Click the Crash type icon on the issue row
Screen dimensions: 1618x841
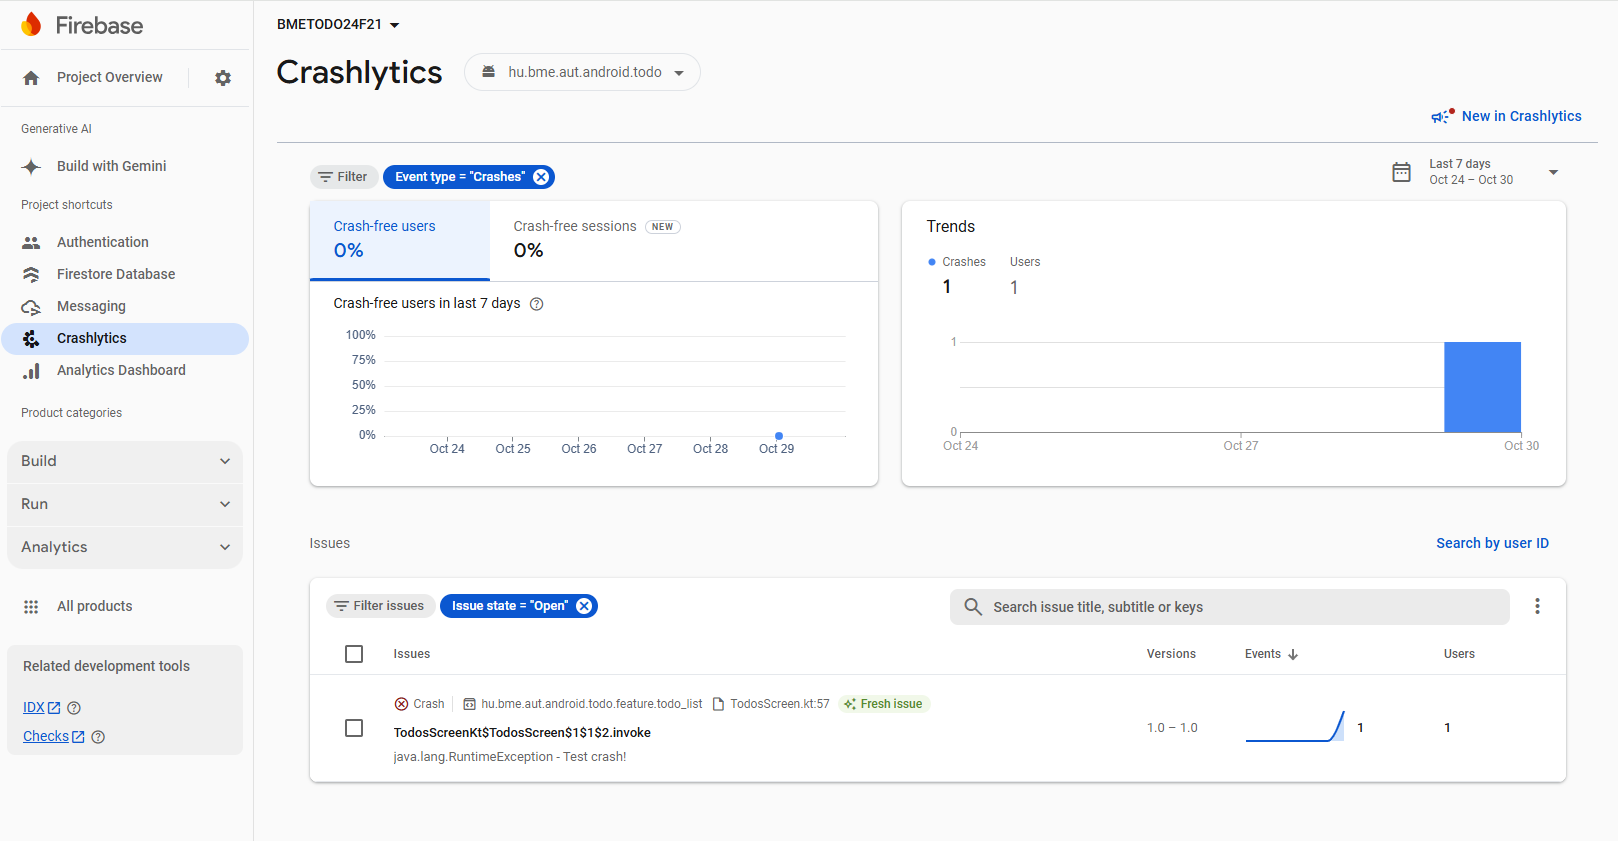[x=401, y=704]
